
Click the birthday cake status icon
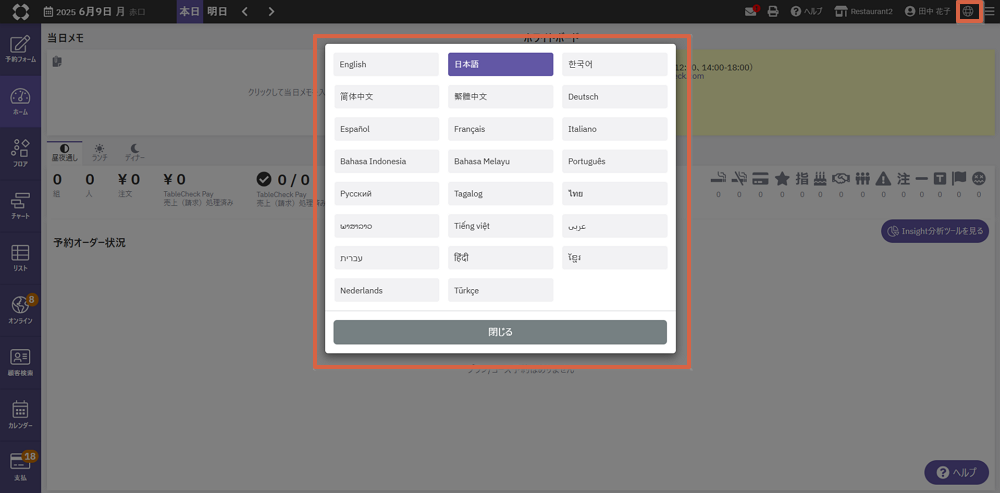(821, 179)
